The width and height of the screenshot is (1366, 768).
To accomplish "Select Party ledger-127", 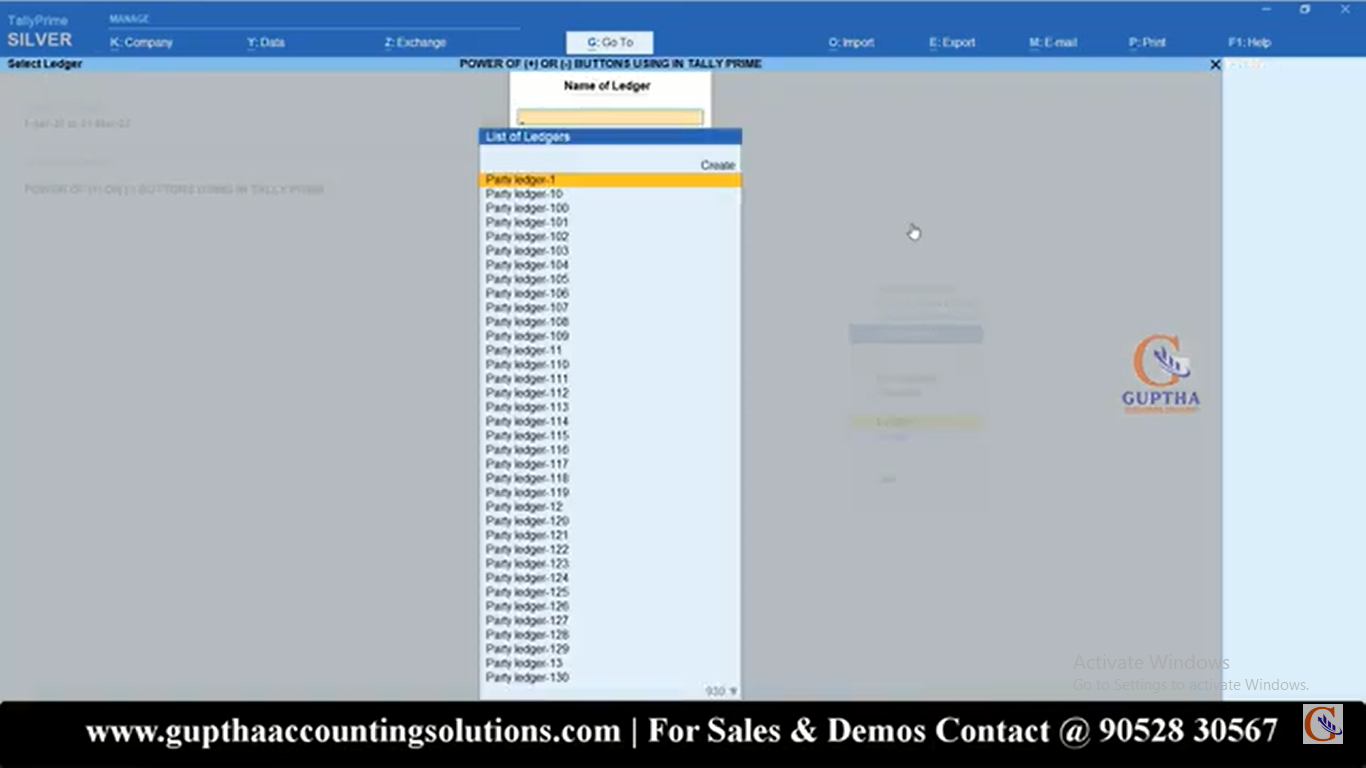I will click(610, 620).
